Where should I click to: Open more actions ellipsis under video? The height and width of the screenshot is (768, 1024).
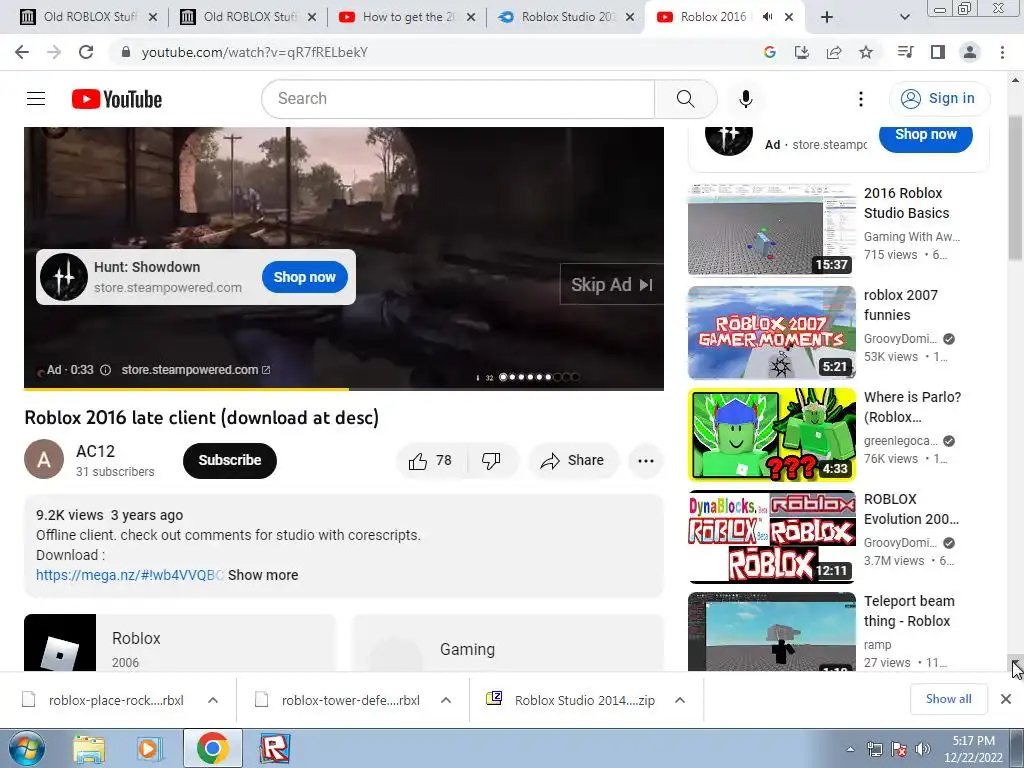pos(645,460)
